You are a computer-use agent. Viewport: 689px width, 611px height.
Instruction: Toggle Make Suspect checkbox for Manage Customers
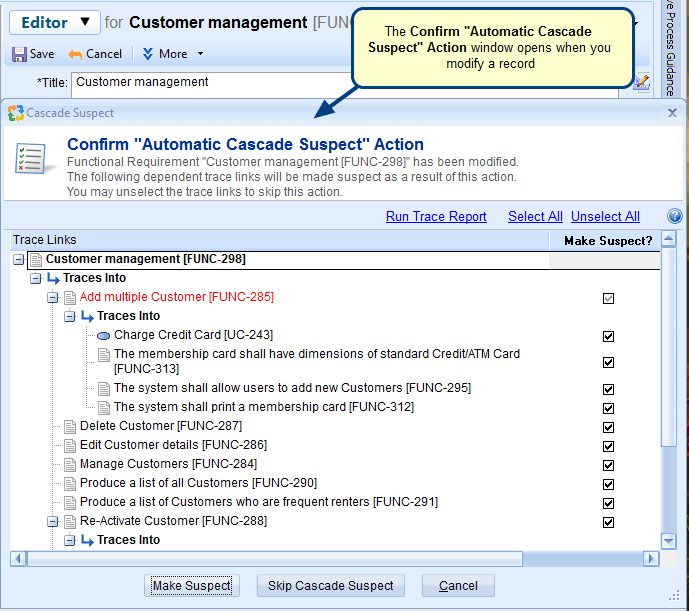coord(608,465)
